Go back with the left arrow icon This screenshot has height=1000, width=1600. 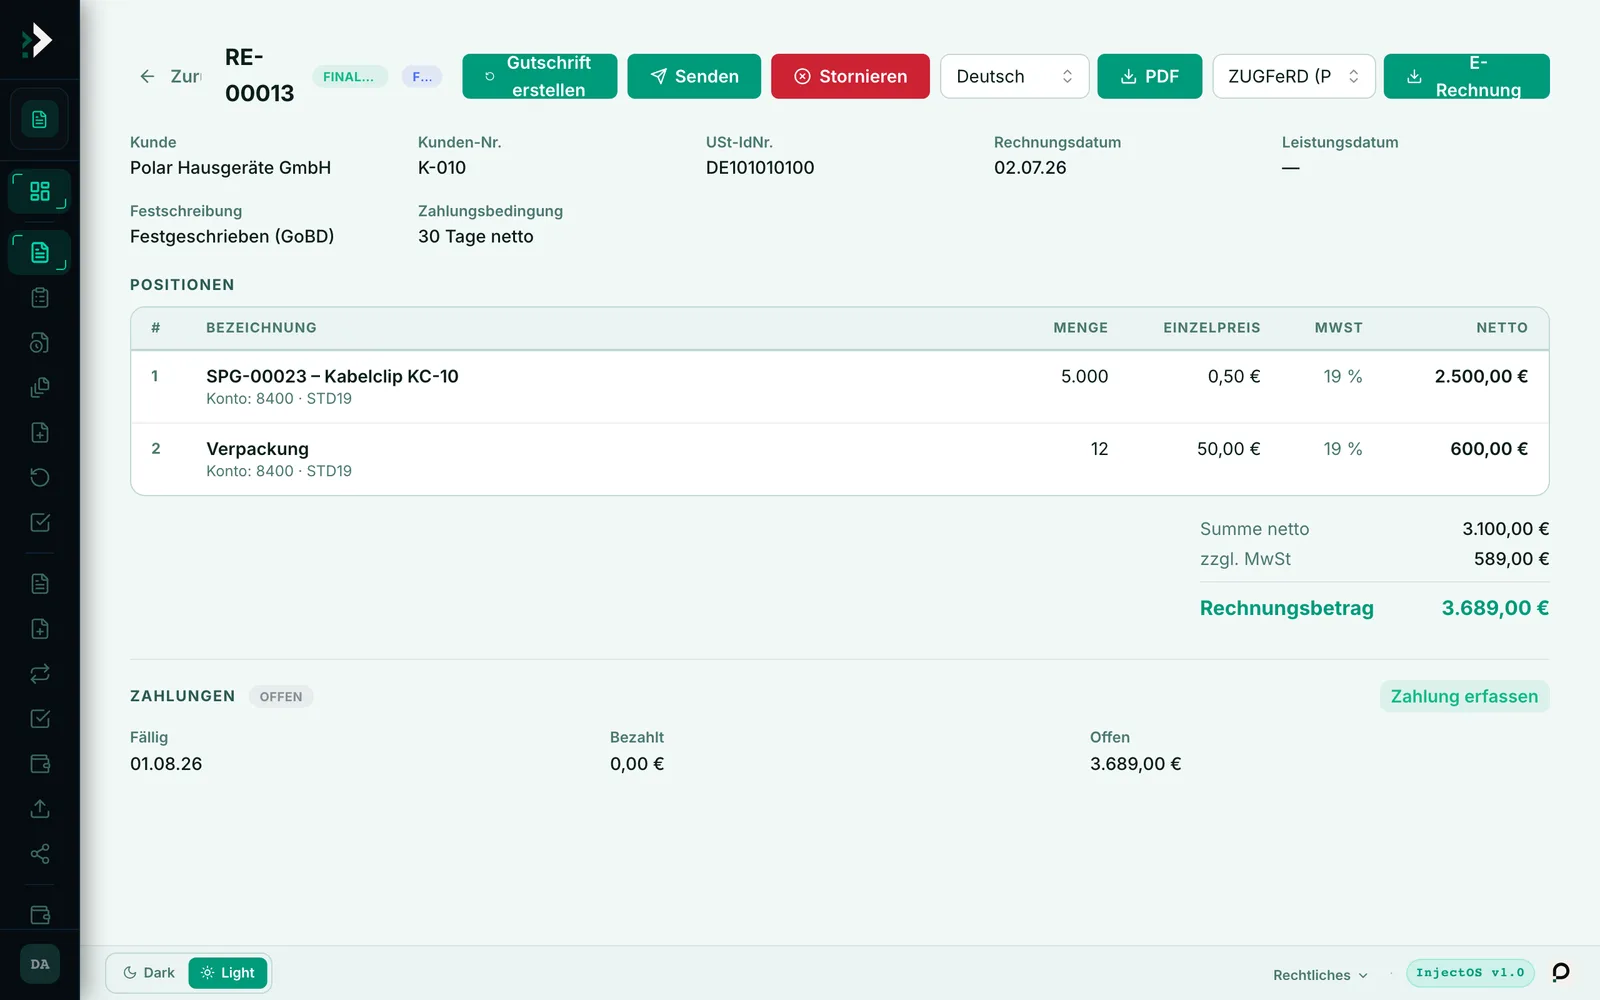tap(147, 76)
